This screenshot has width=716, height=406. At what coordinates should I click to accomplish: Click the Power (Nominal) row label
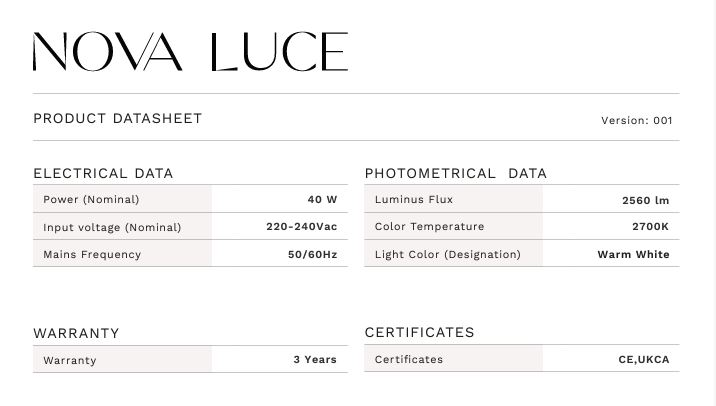click(91, 200)
